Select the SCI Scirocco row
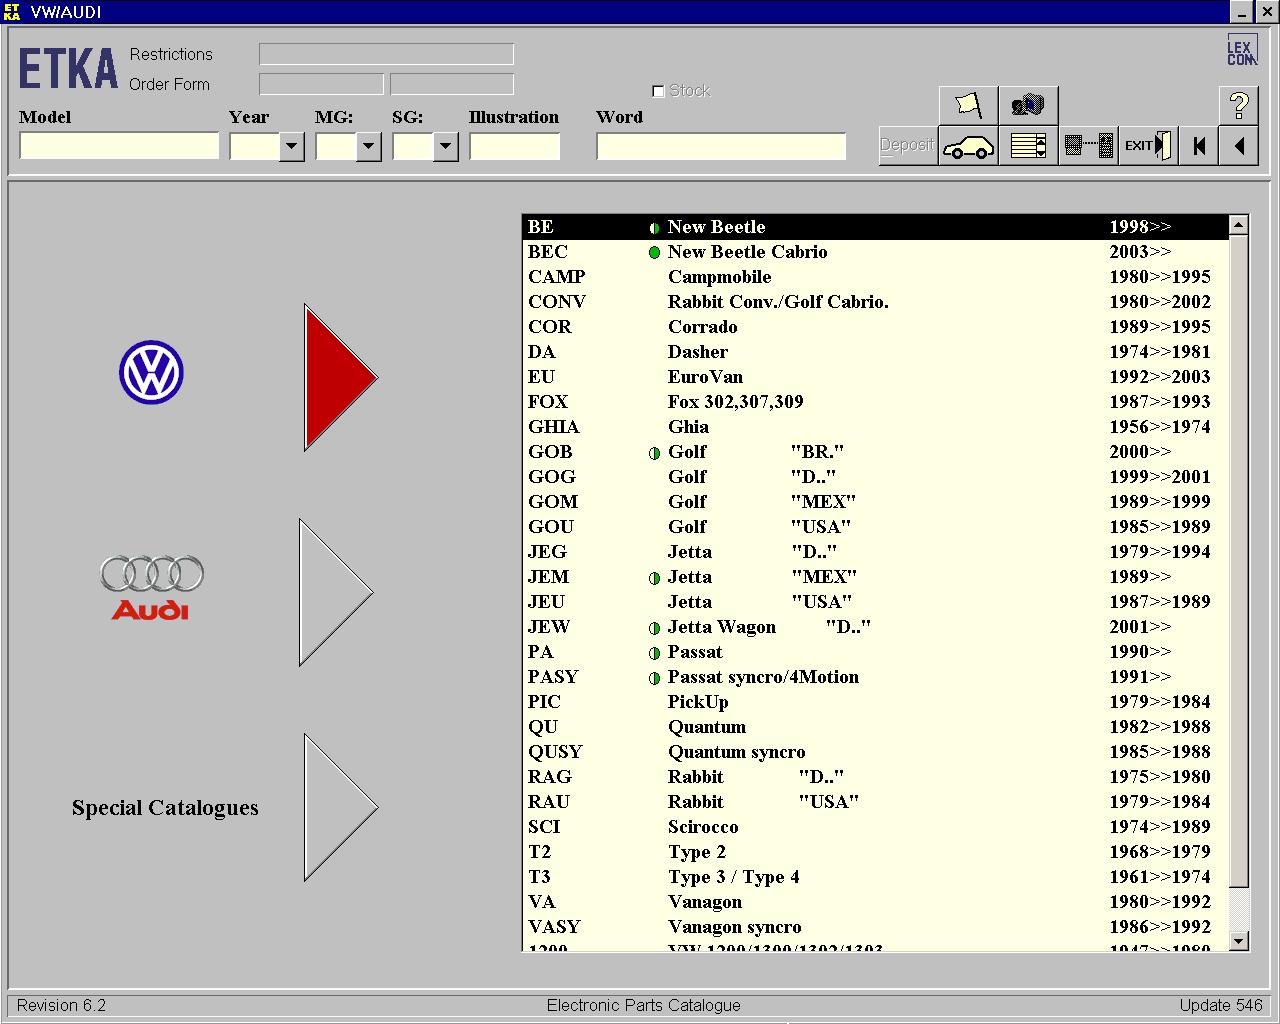 point(875,827)
